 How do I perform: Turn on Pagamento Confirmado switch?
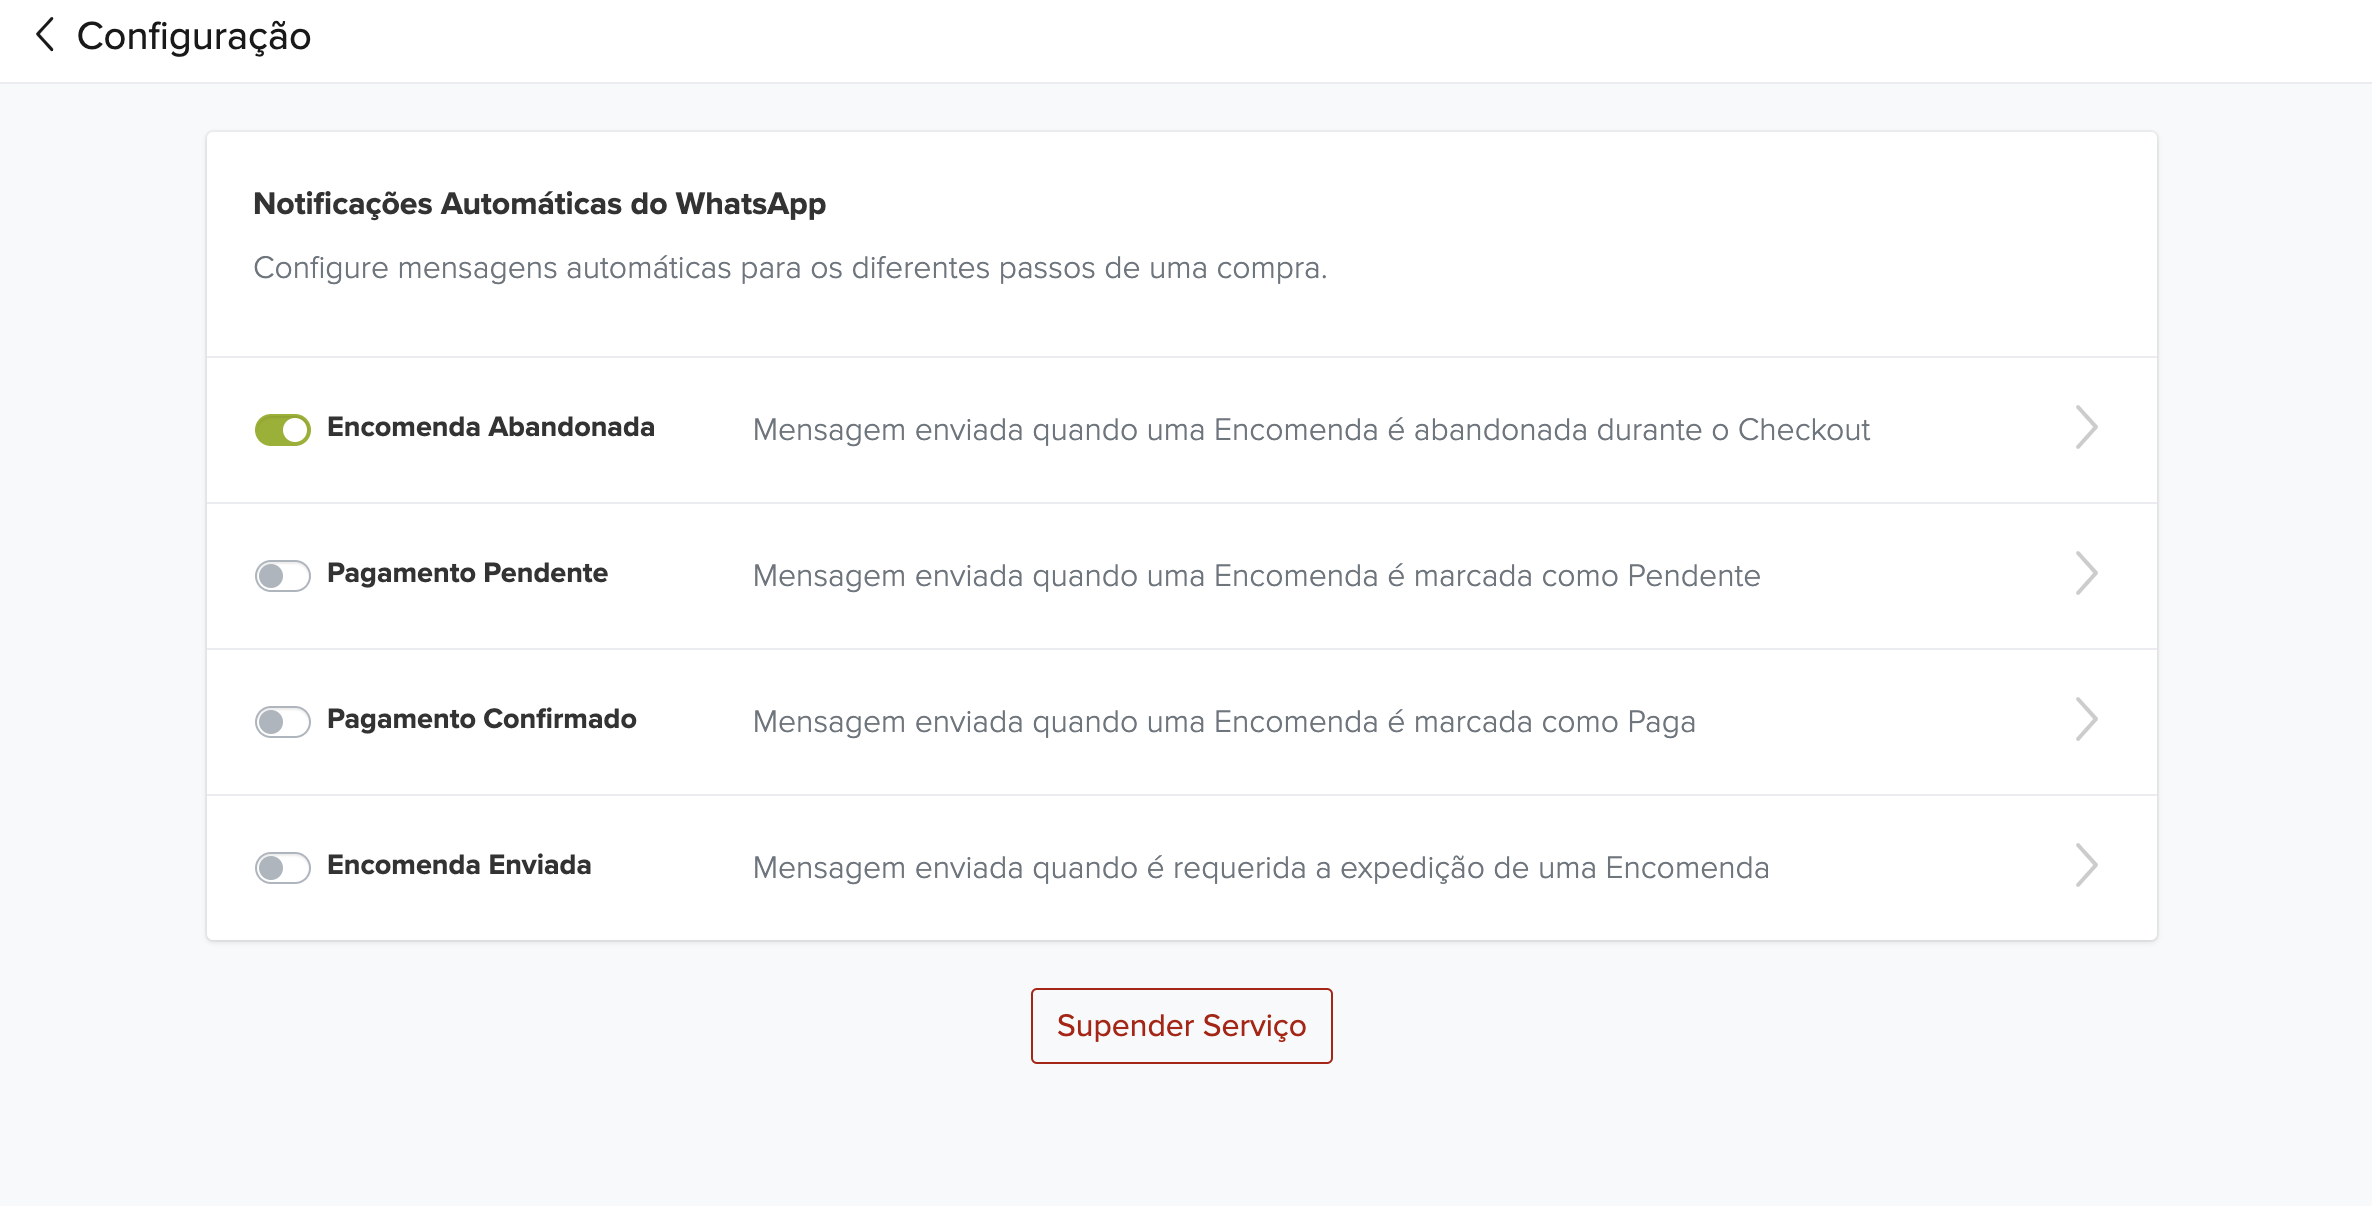coord(283,722)
